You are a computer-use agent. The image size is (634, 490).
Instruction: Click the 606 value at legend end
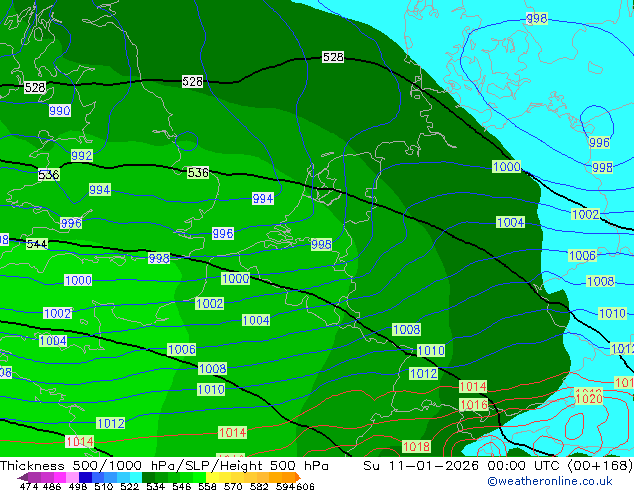306,486
